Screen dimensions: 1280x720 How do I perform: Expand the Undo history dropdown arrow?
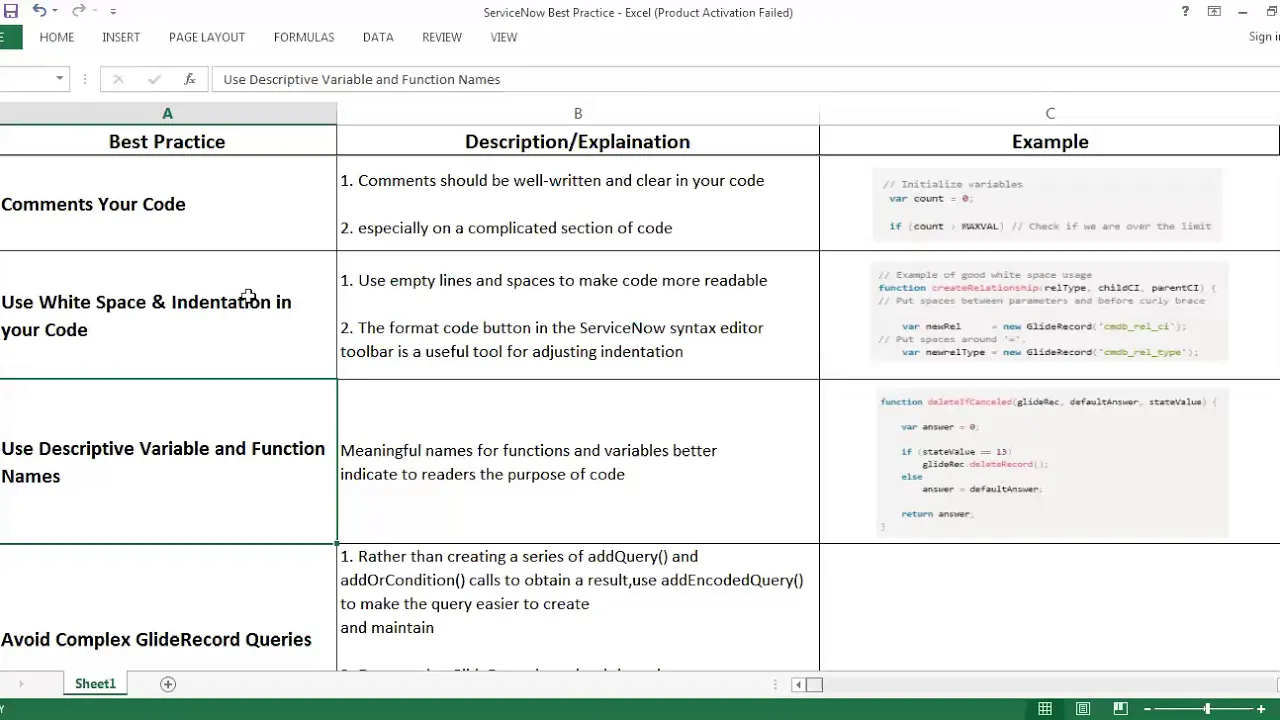[x=54, y=11]
